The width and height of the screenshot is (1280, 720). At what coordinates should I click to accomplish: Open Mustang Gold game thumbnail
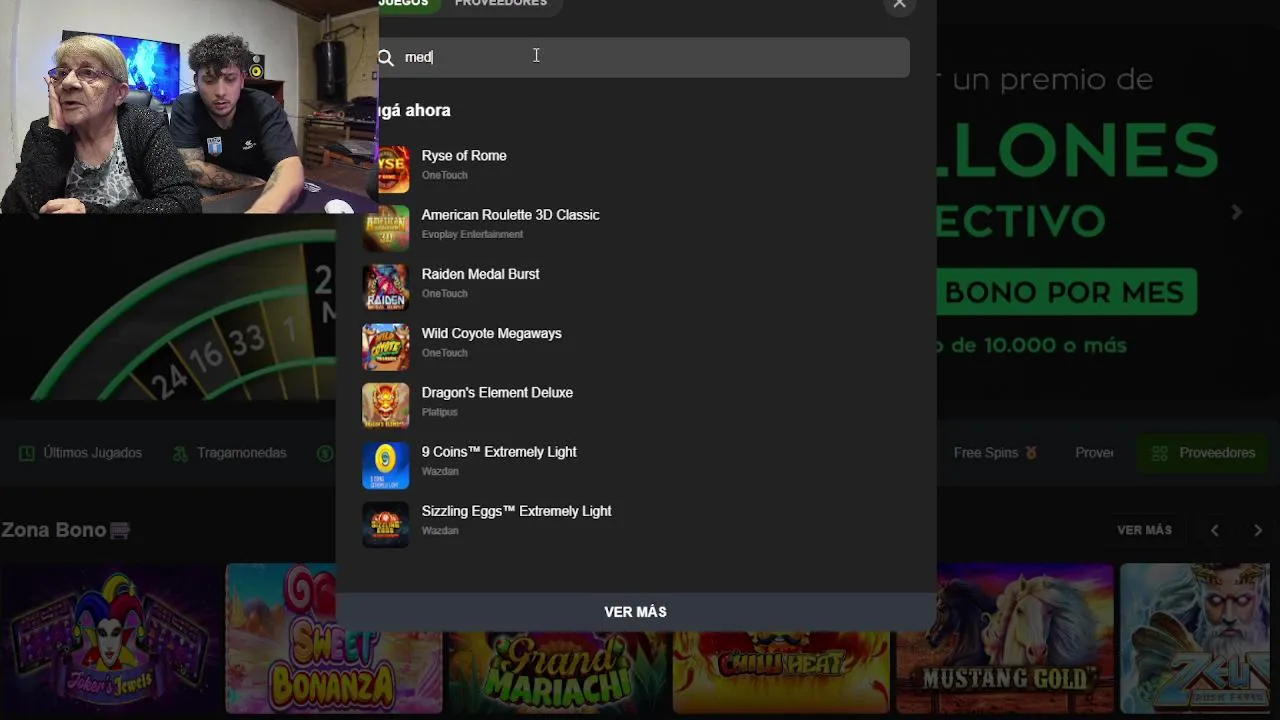[x=1005, y=638]
